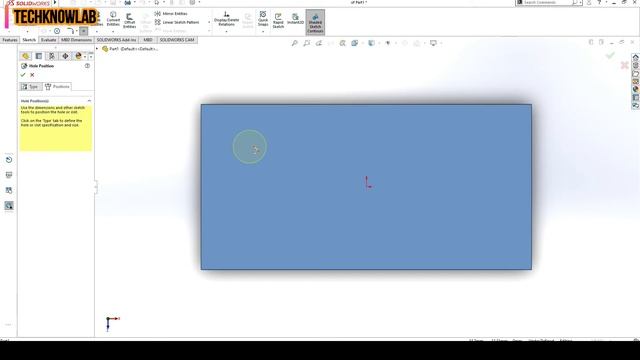
Task: Open Appearances in the task pane
Action: pos(636,89)
